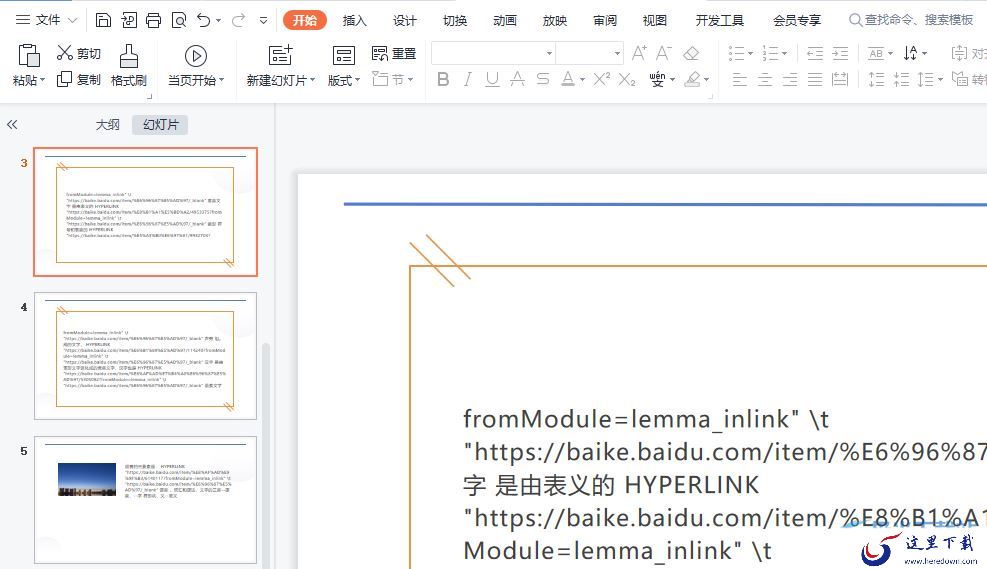Viewport: 987px width, 569px height.
Task: Click the Redo arrow icon
Action: coord(239,20)
